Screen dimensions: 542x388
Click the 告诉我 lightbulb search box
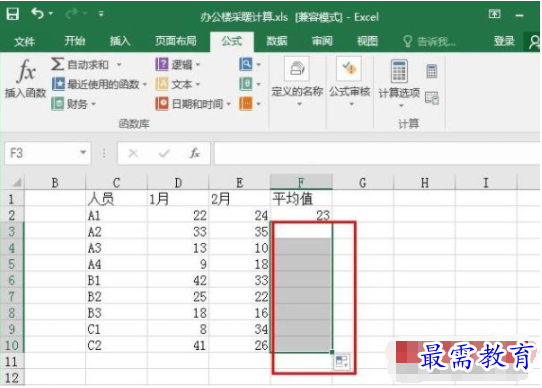coord(429,41)
